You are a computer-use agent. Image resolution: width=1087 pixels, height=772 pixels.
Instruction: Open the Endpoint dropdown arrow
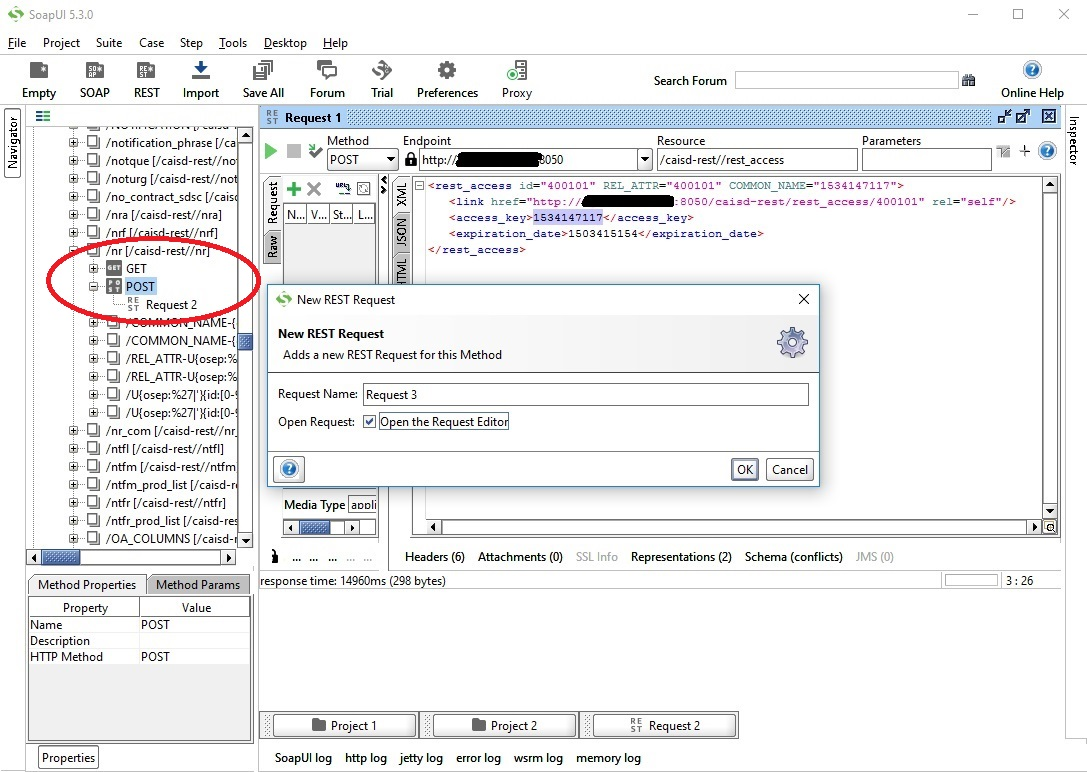644,160
